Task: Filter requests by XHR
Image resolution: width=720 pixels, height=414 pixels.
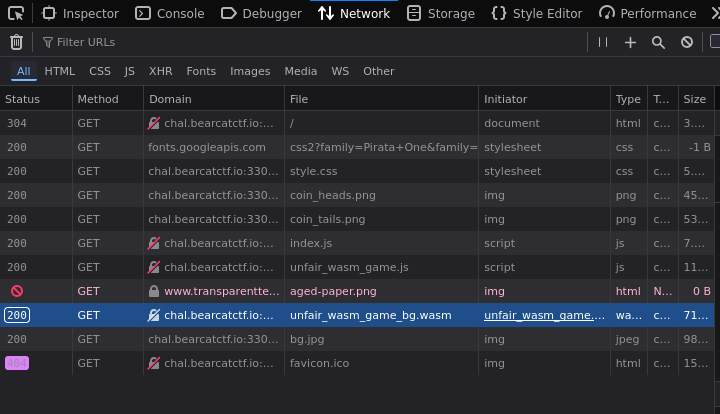Action: [x=160, y=71]
